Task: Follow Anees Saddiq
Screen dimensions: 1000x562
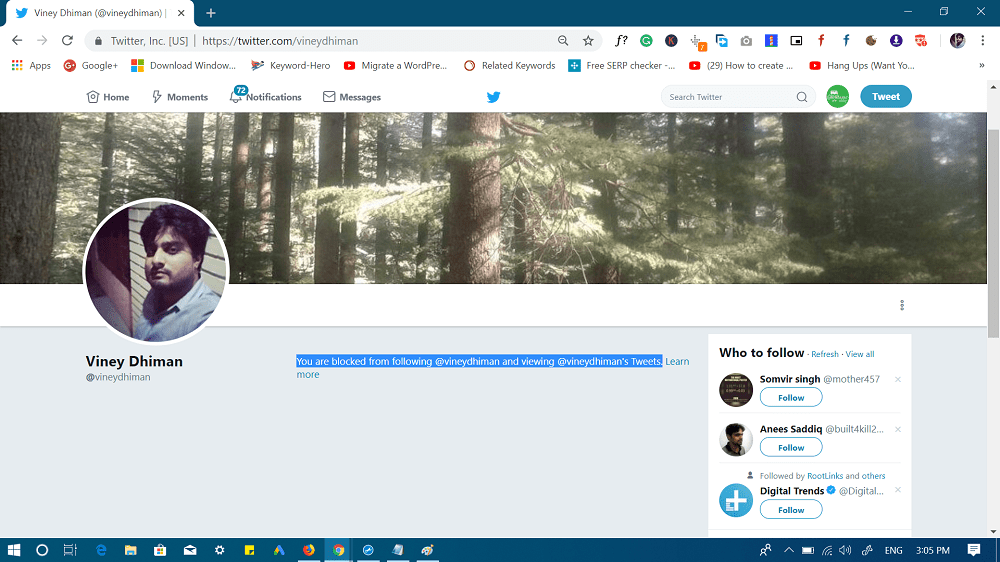Action: [x=791, y=447]
